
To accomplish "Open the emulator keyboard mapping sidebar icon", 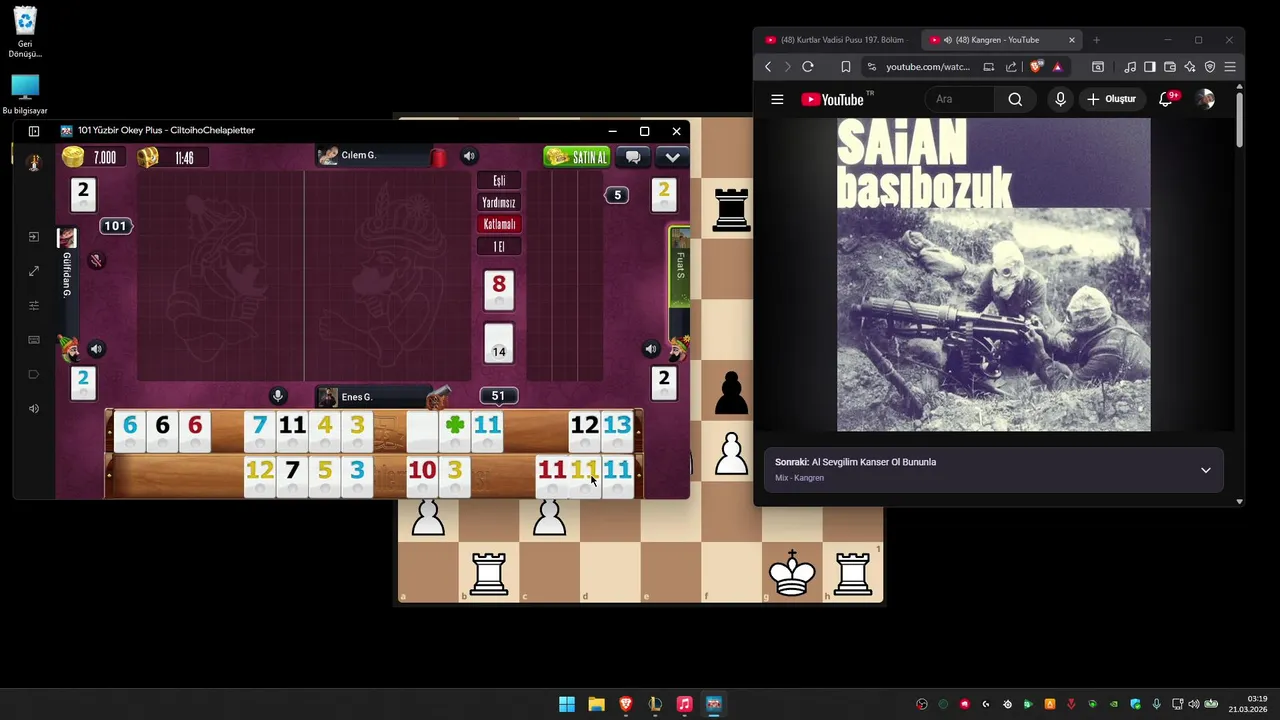I will 34,340.
